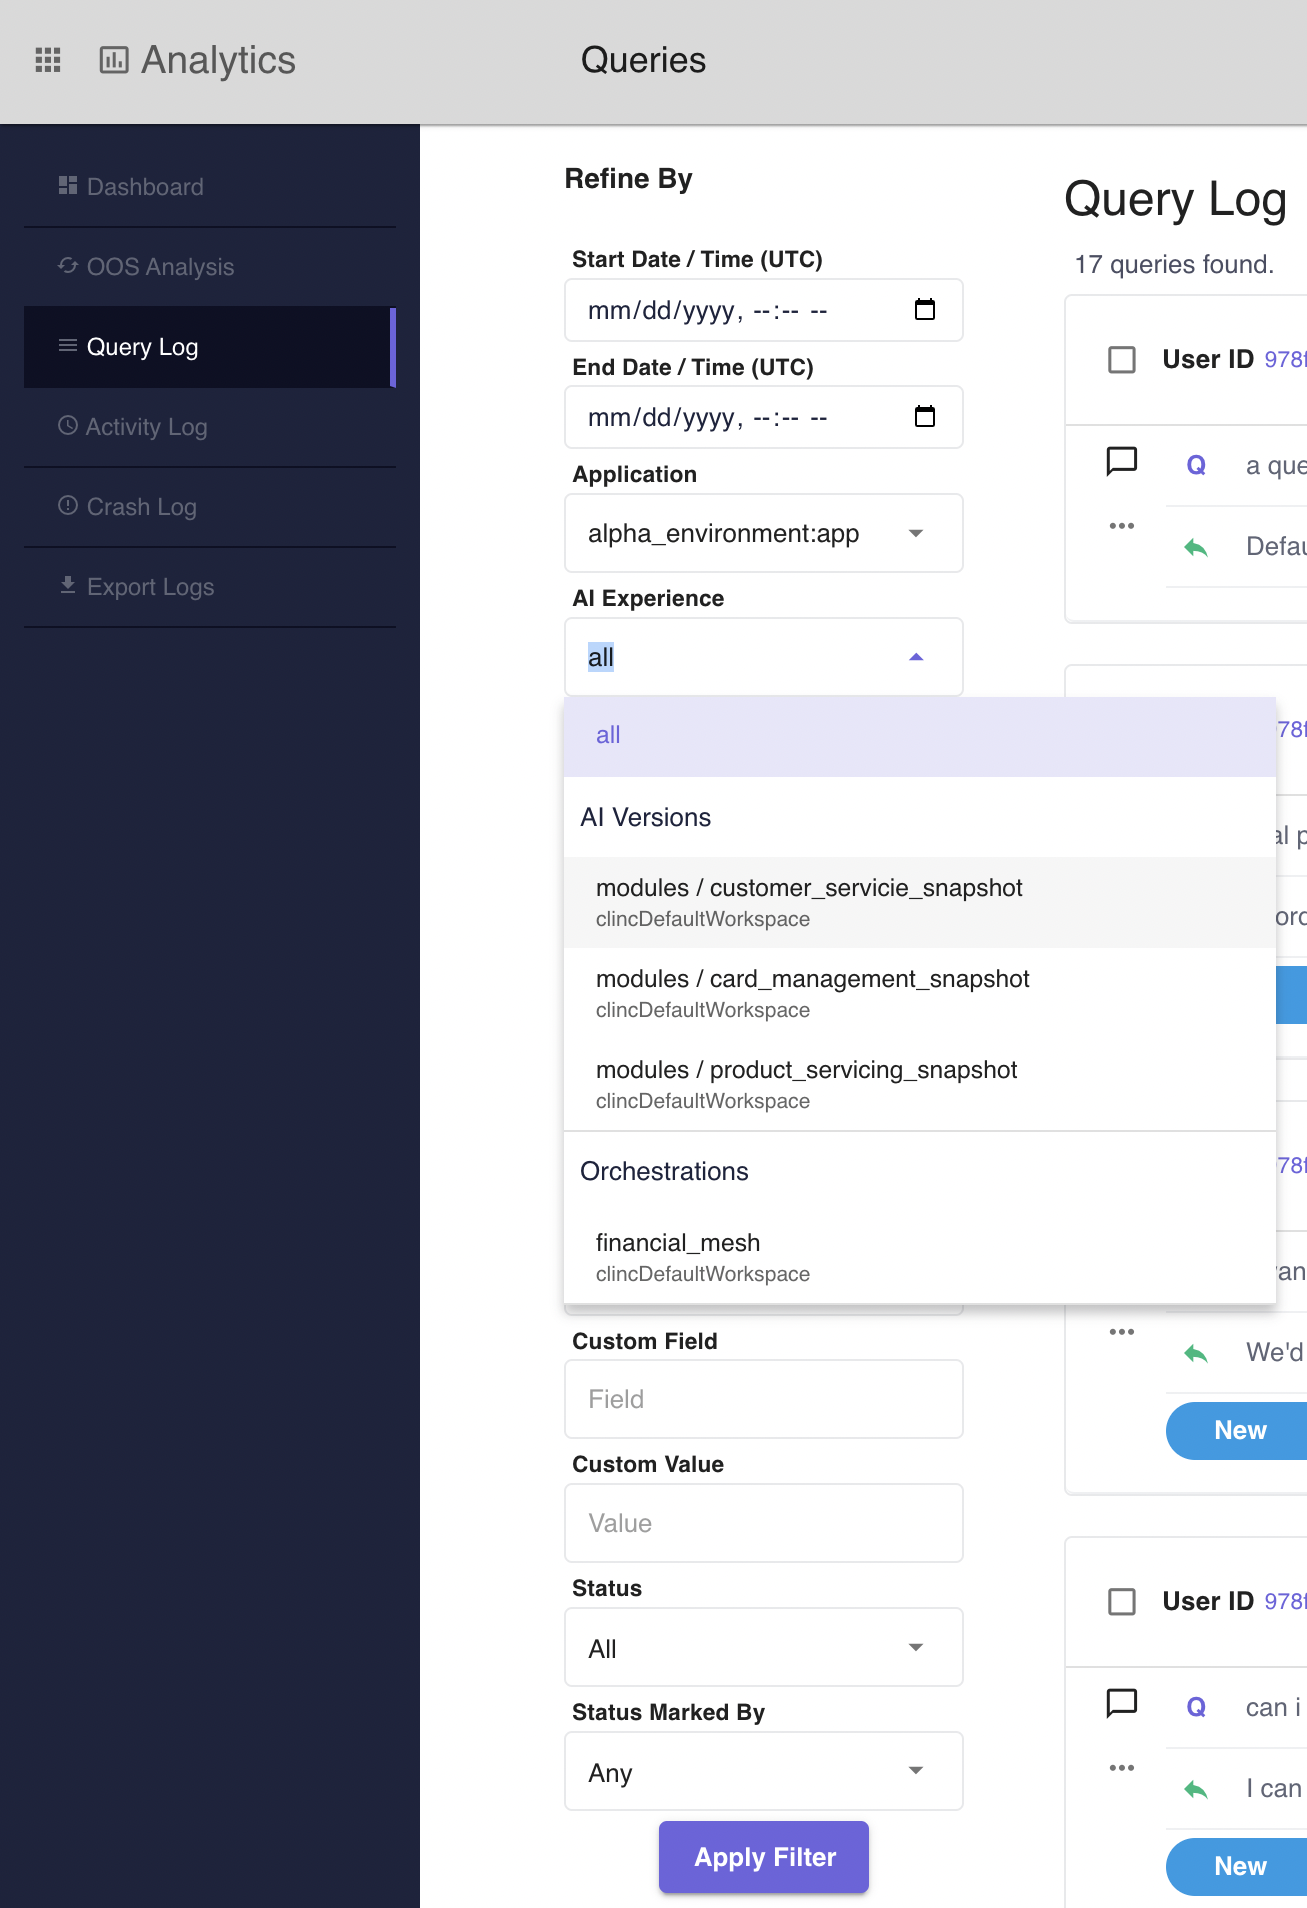Open the three-dots menu on first query

[1122, 526]
